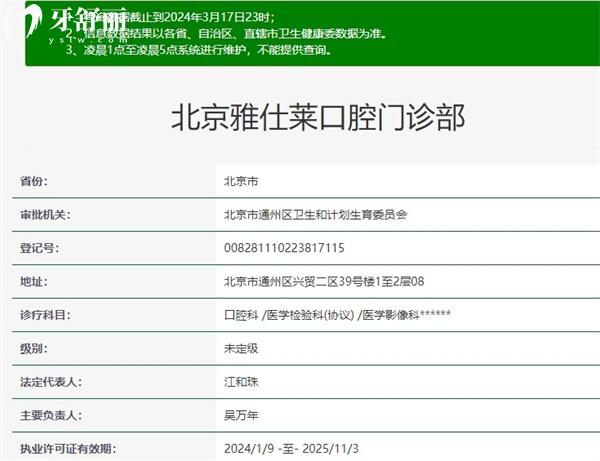This screenshot has height=461, width=600.
Task: Click notice line mentioning 2024年3月17日23时
Action: [x=170, y=17]
